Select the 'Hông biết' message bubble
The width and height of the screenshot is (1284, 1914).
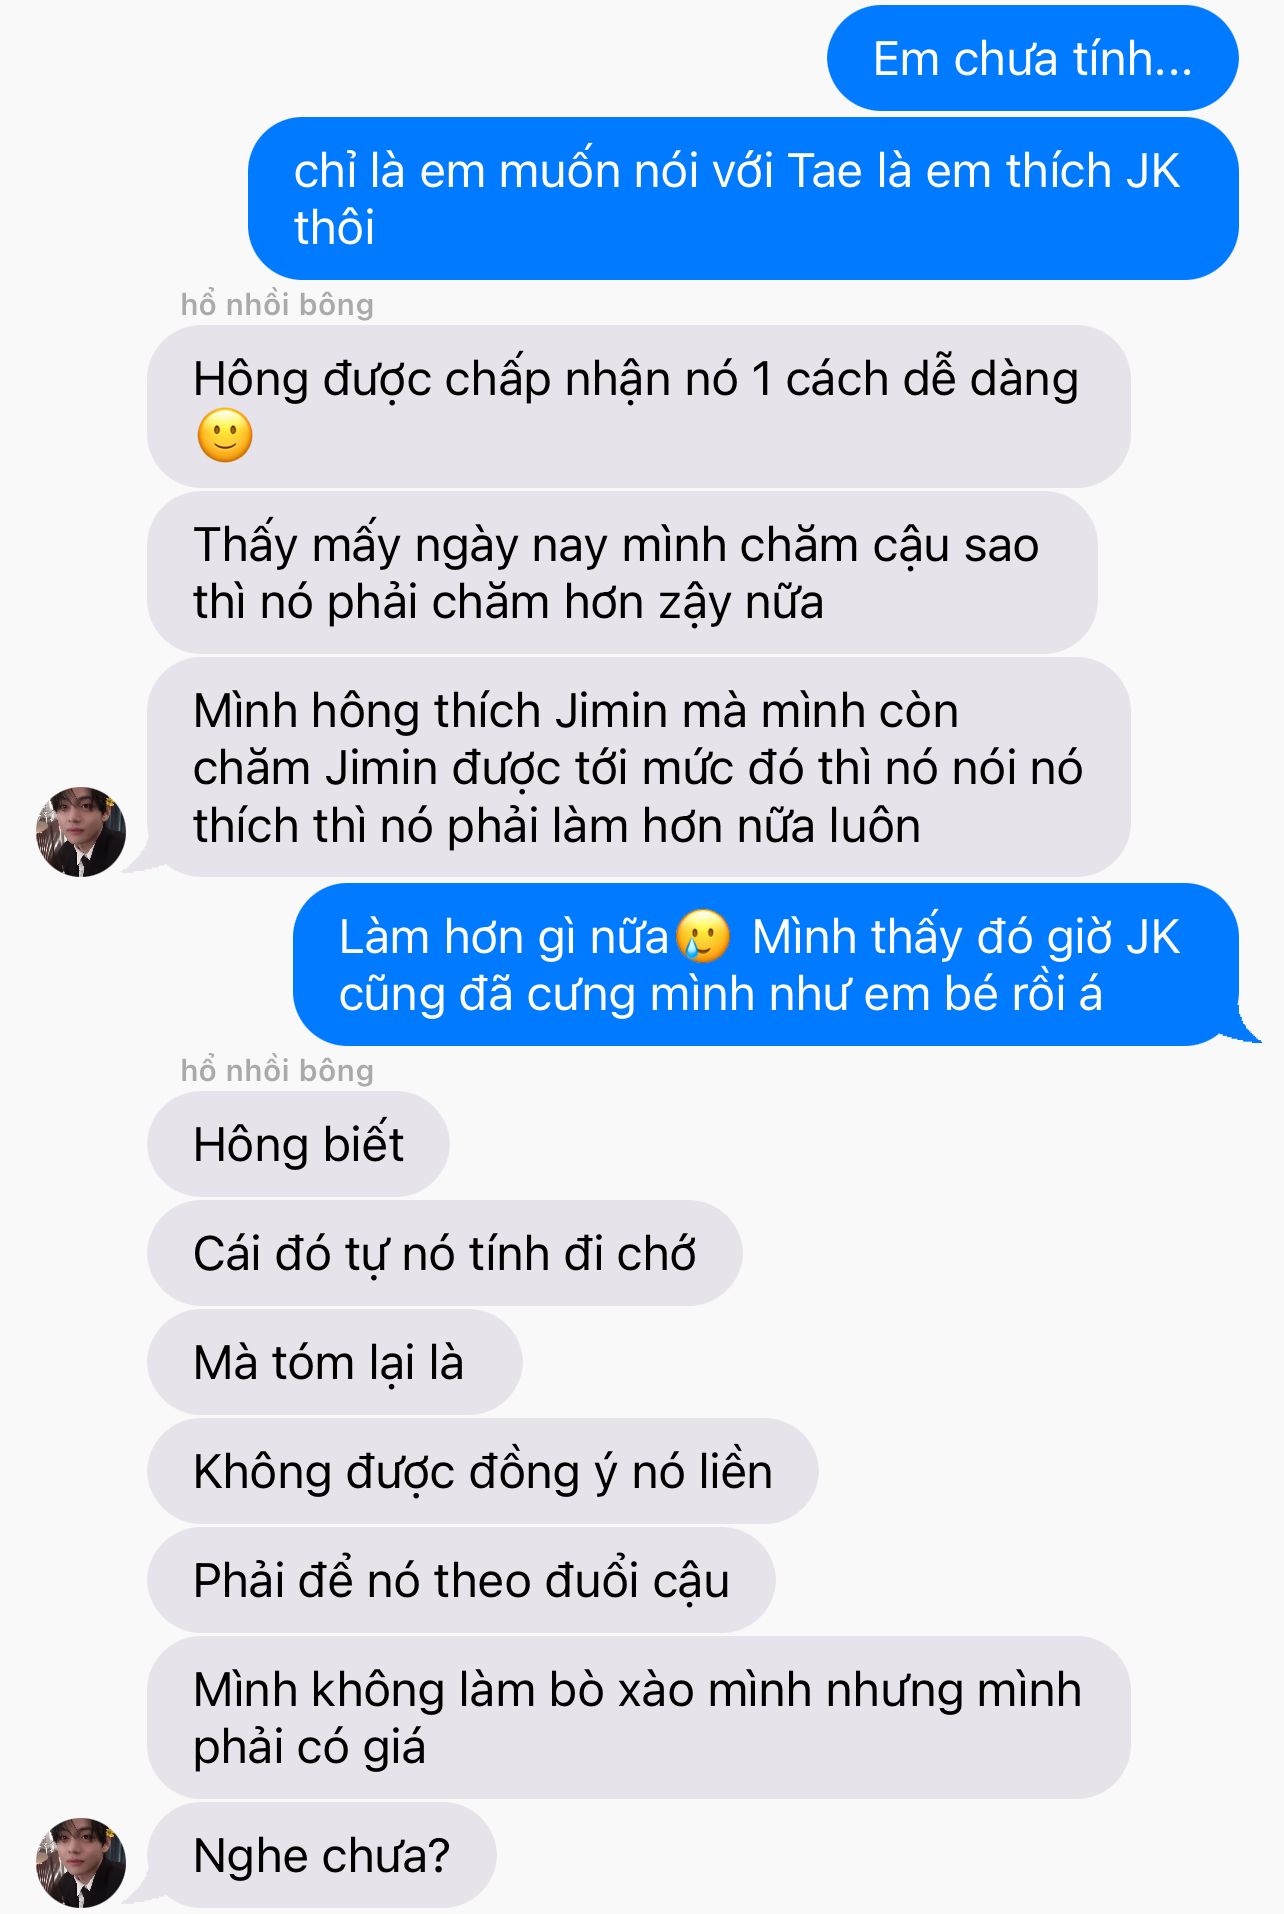(x=298, y=1144)
